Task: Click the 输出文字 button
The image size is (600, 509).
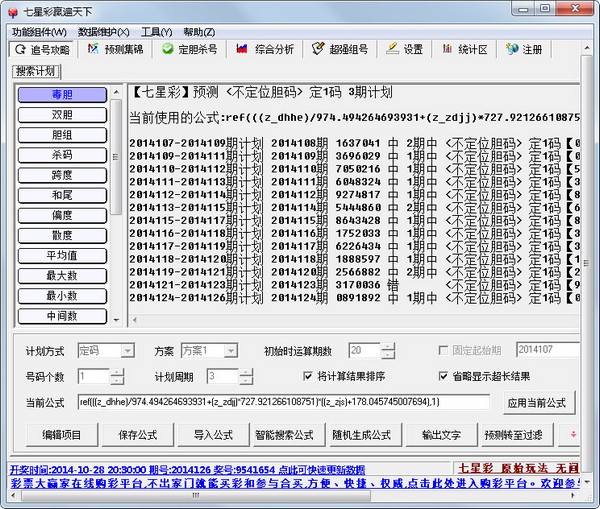Action: (x=441, y=435)
